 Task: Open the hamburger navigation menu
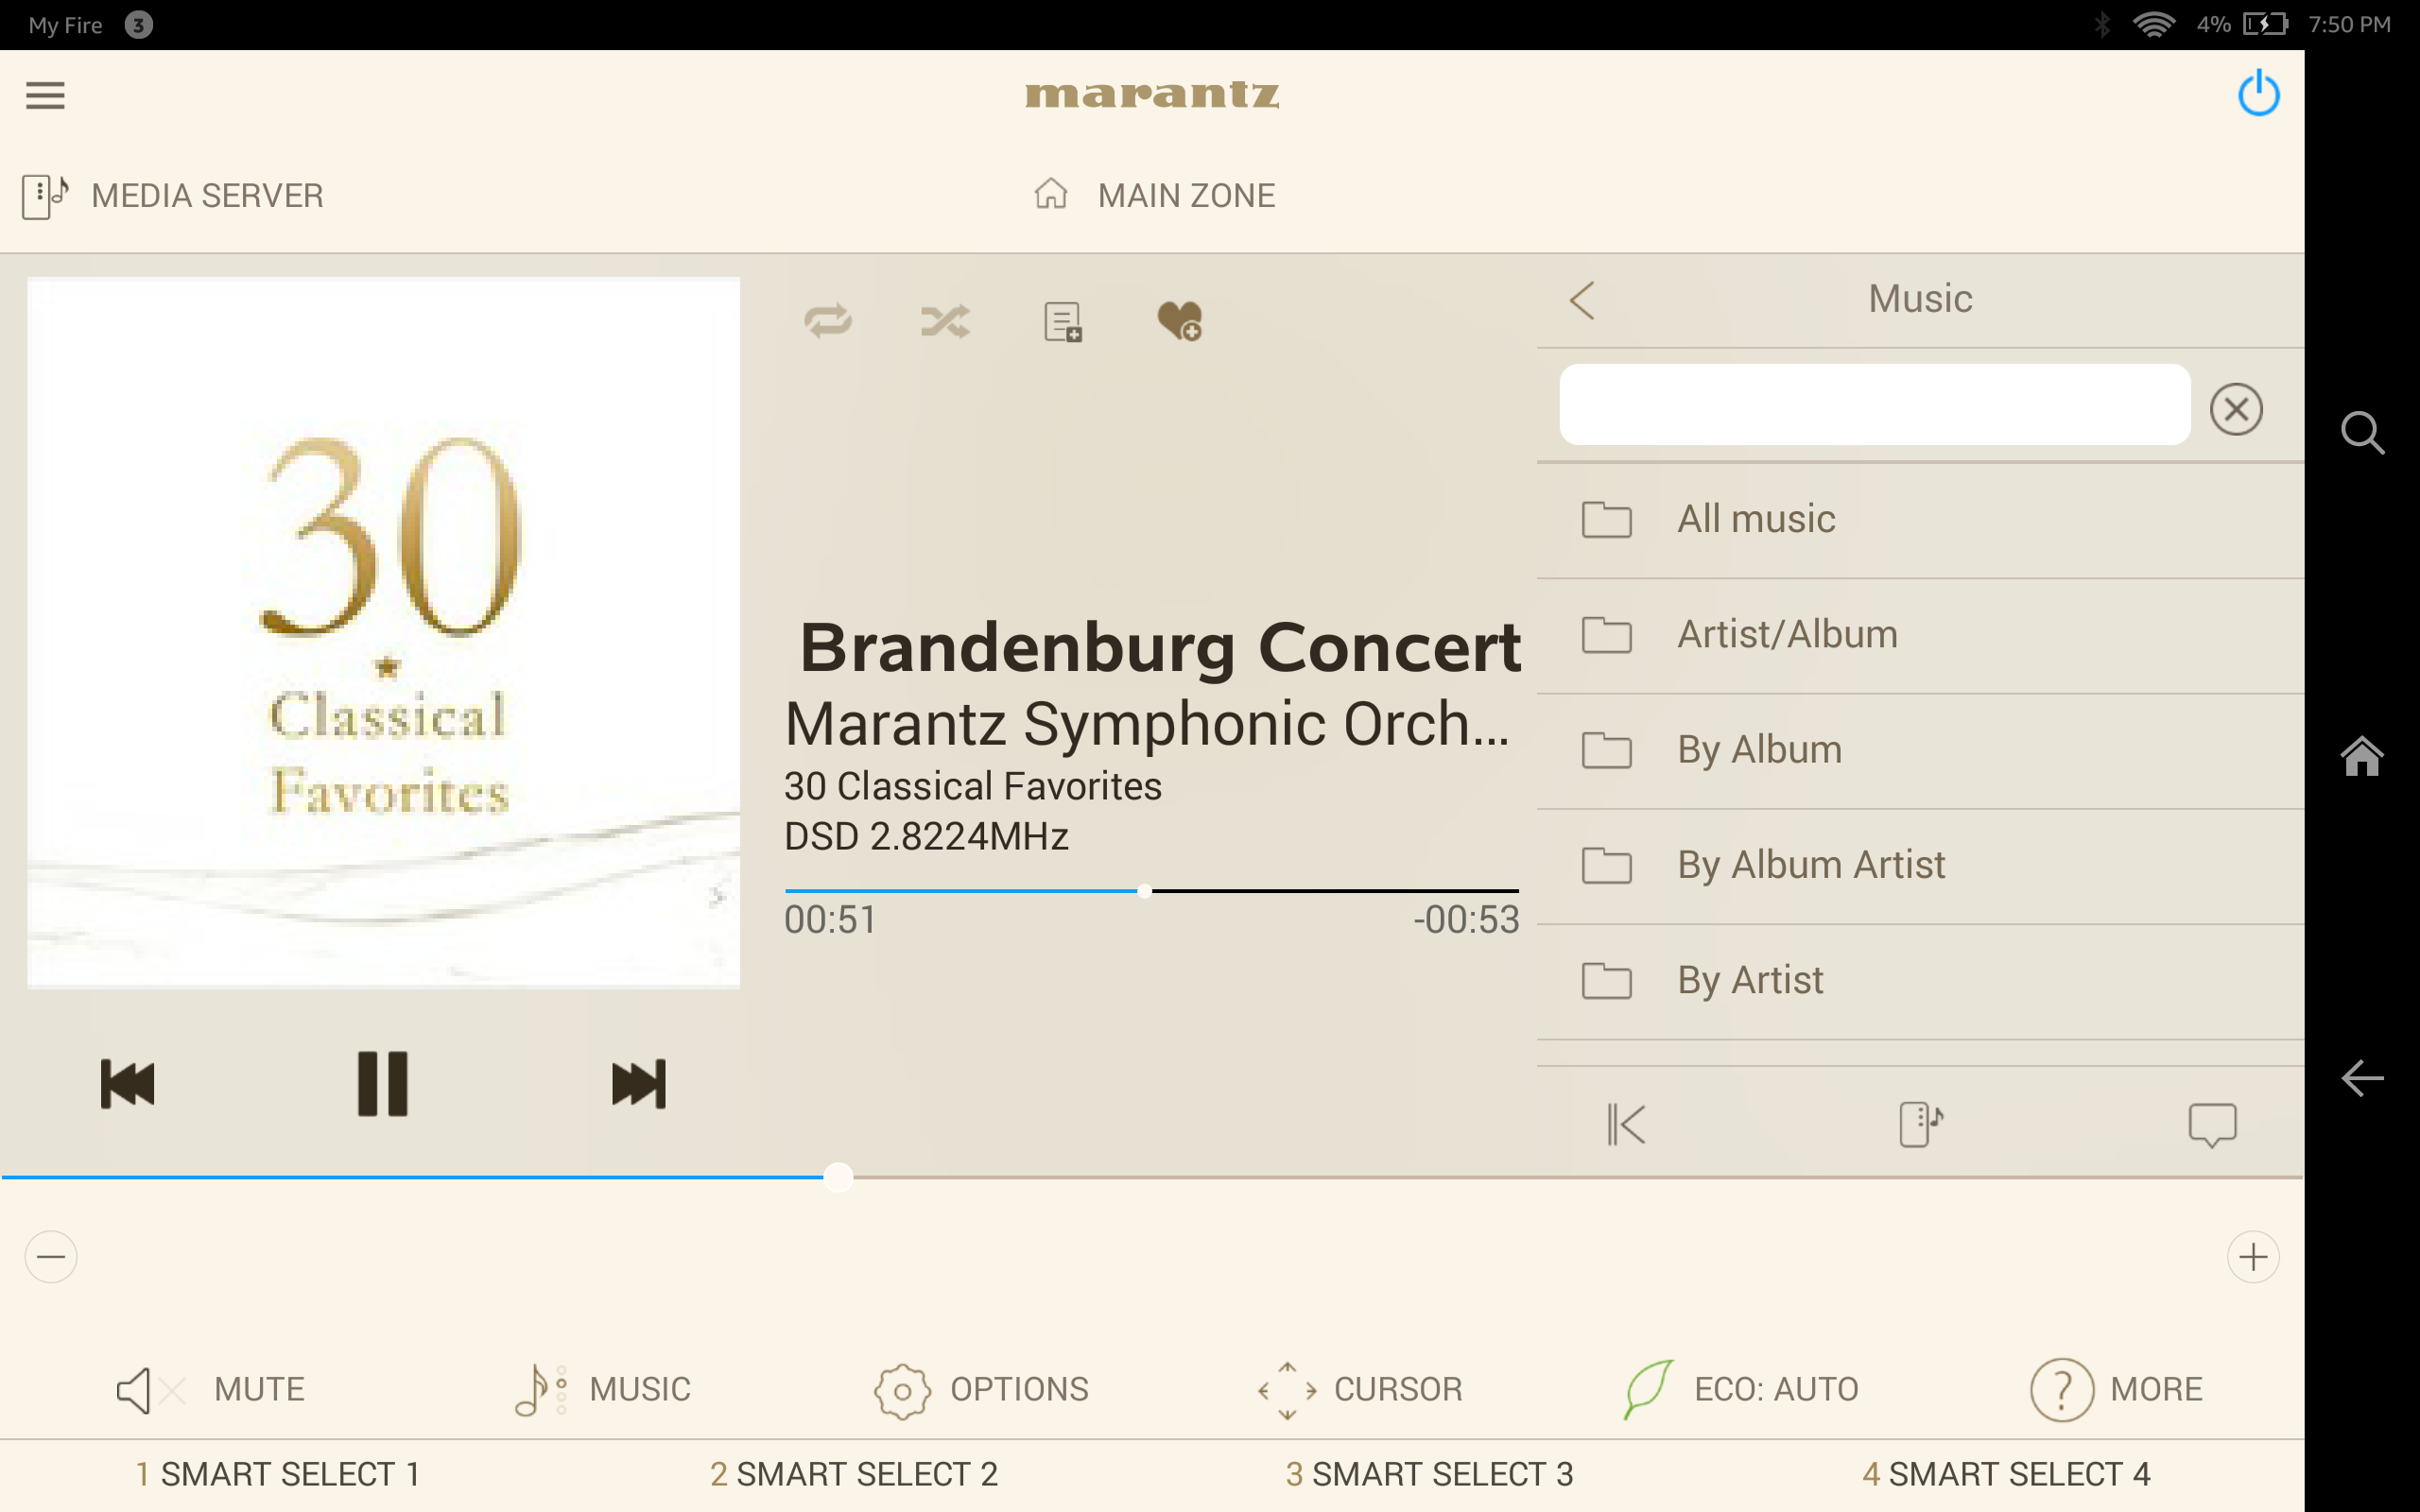[x=45, y=94]
